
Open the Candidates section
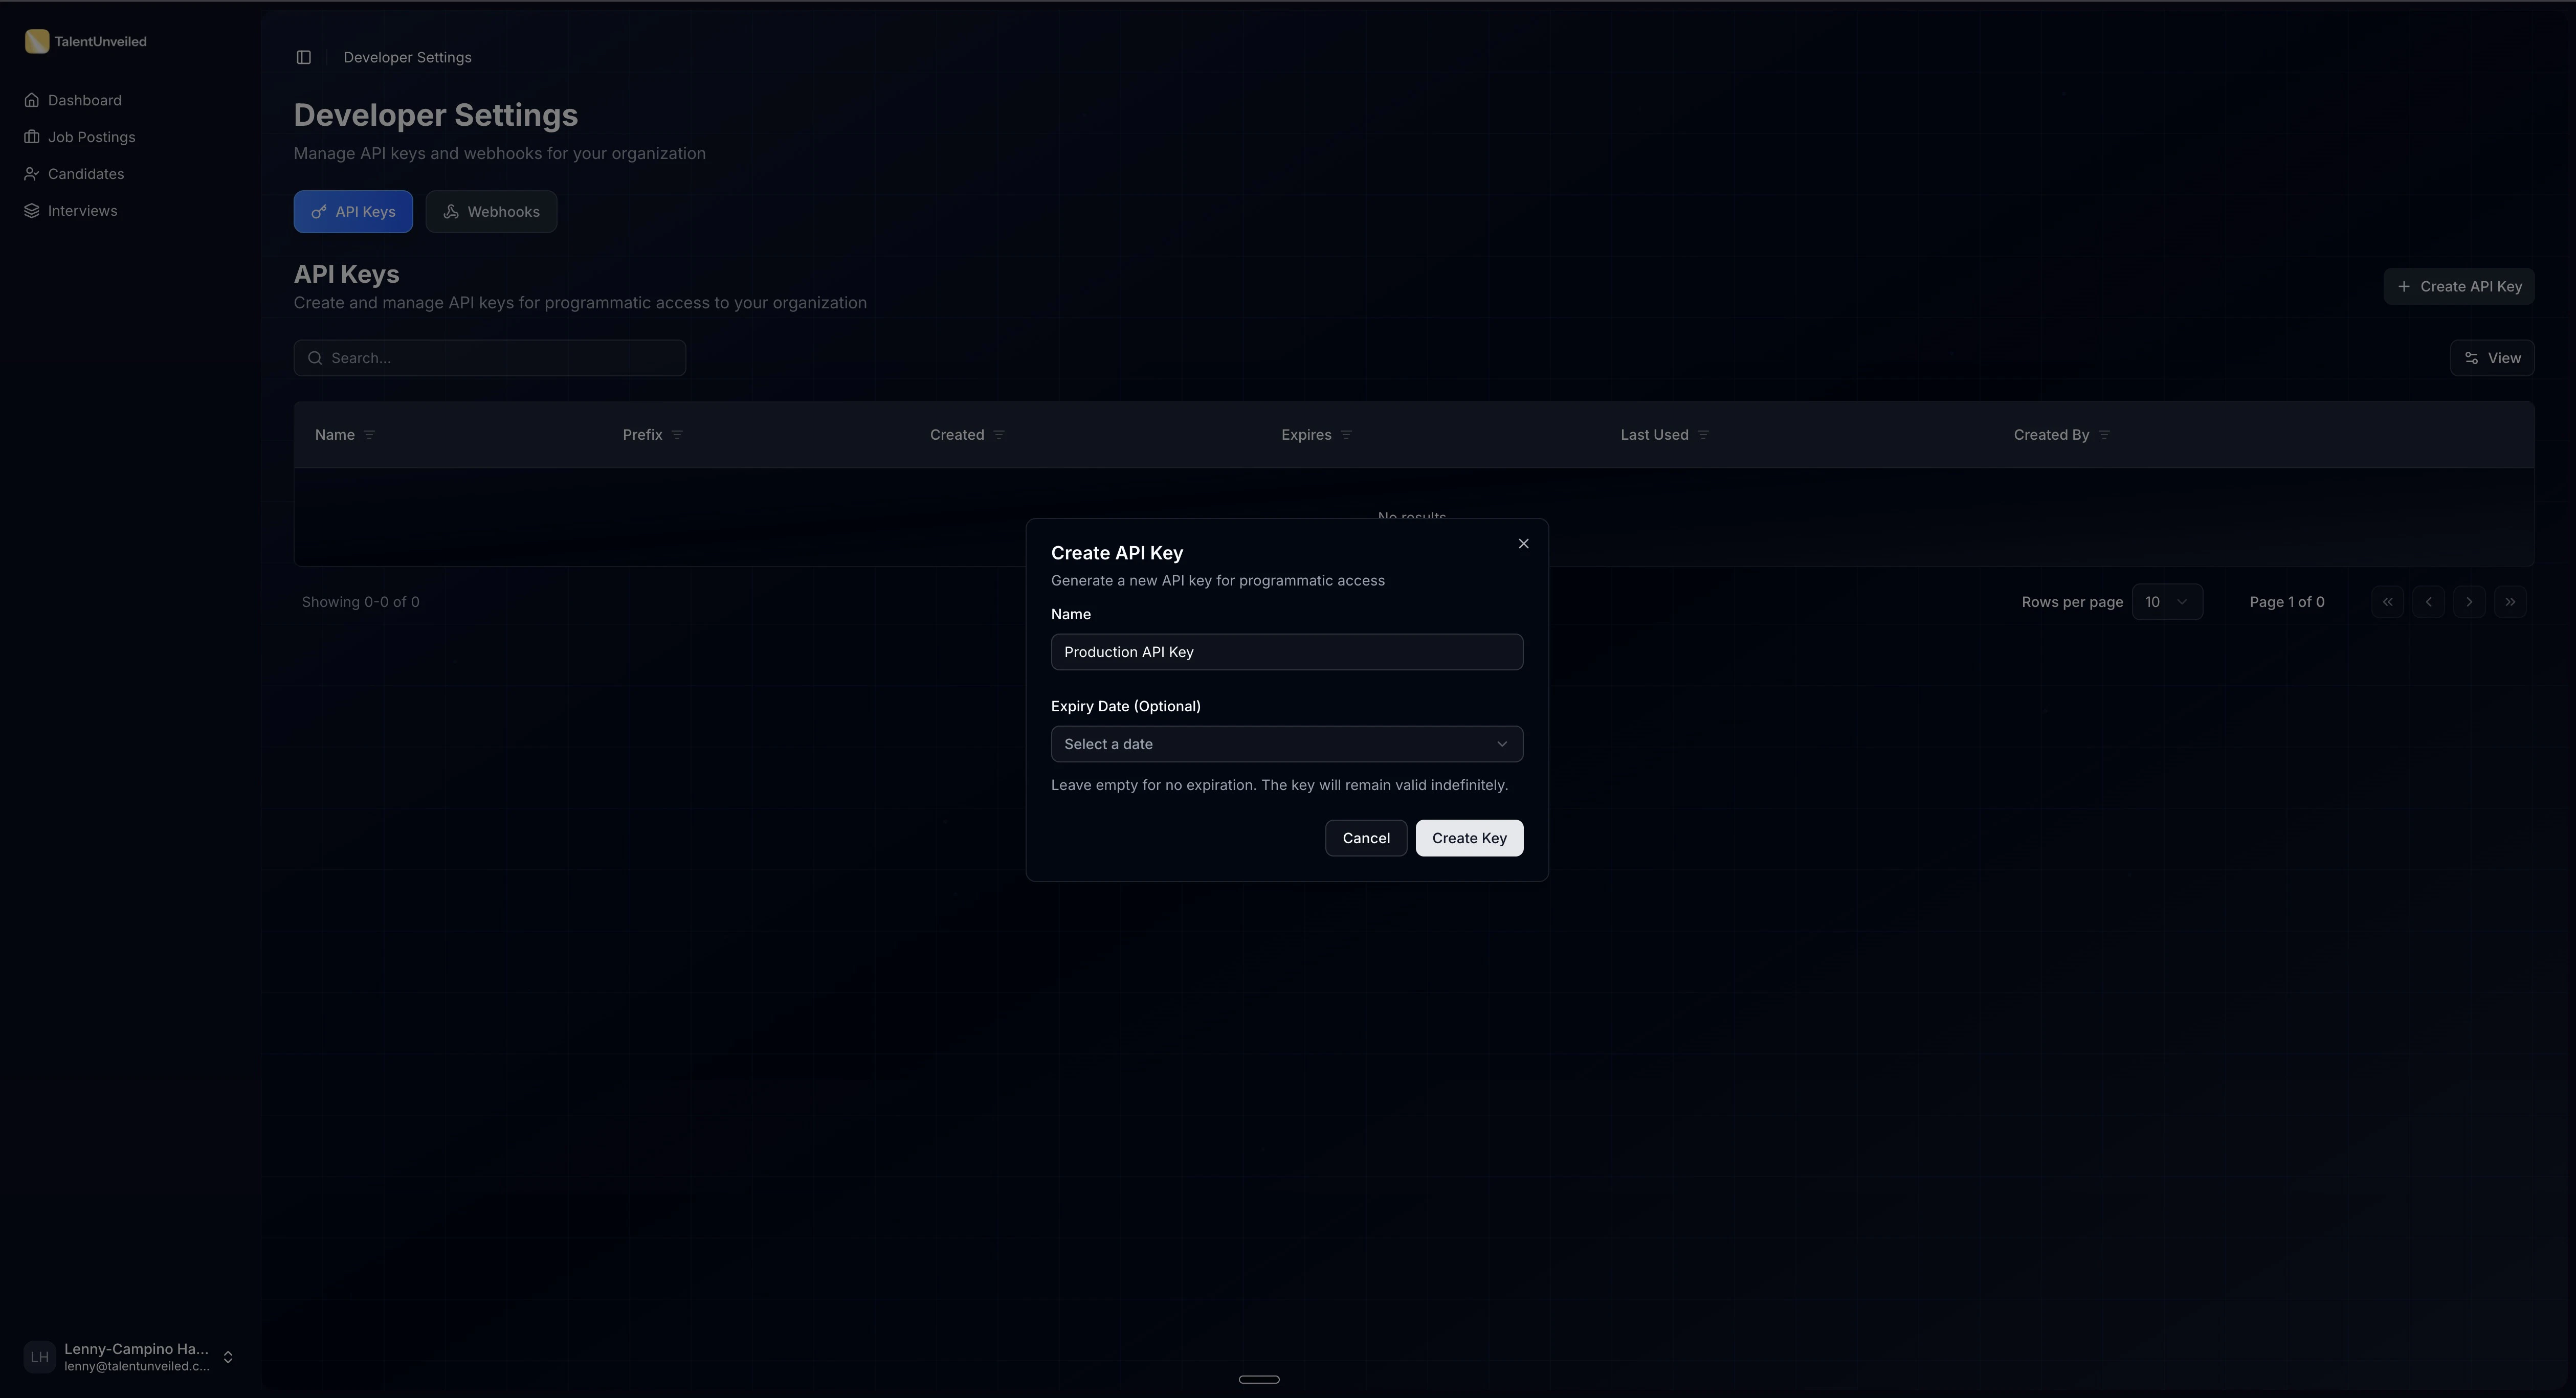tap(85, 173)
